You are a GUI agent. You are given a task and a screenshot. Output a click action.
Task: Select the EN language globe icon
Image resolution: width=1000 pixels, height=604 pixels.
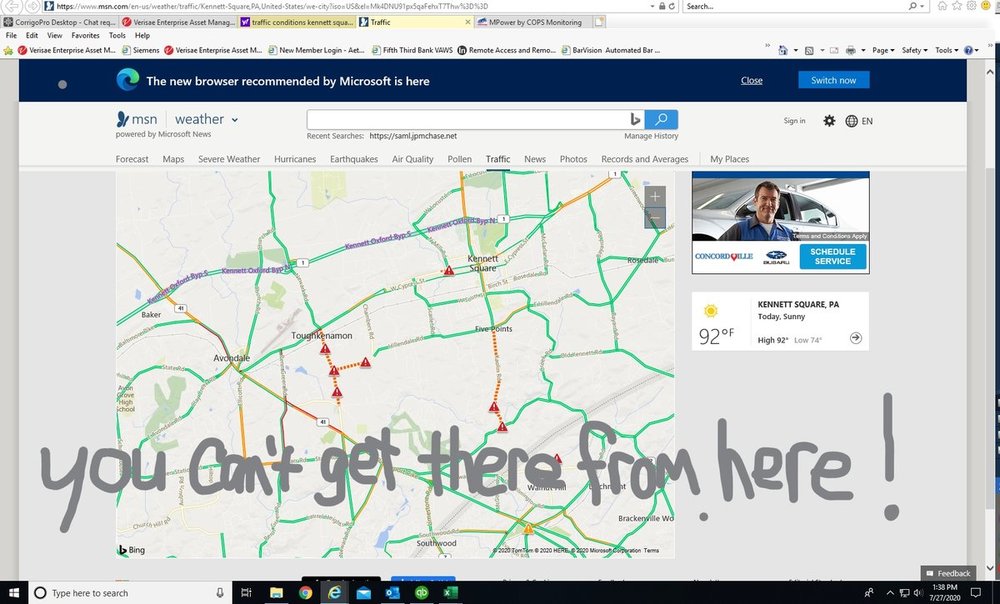click(852, 121)
